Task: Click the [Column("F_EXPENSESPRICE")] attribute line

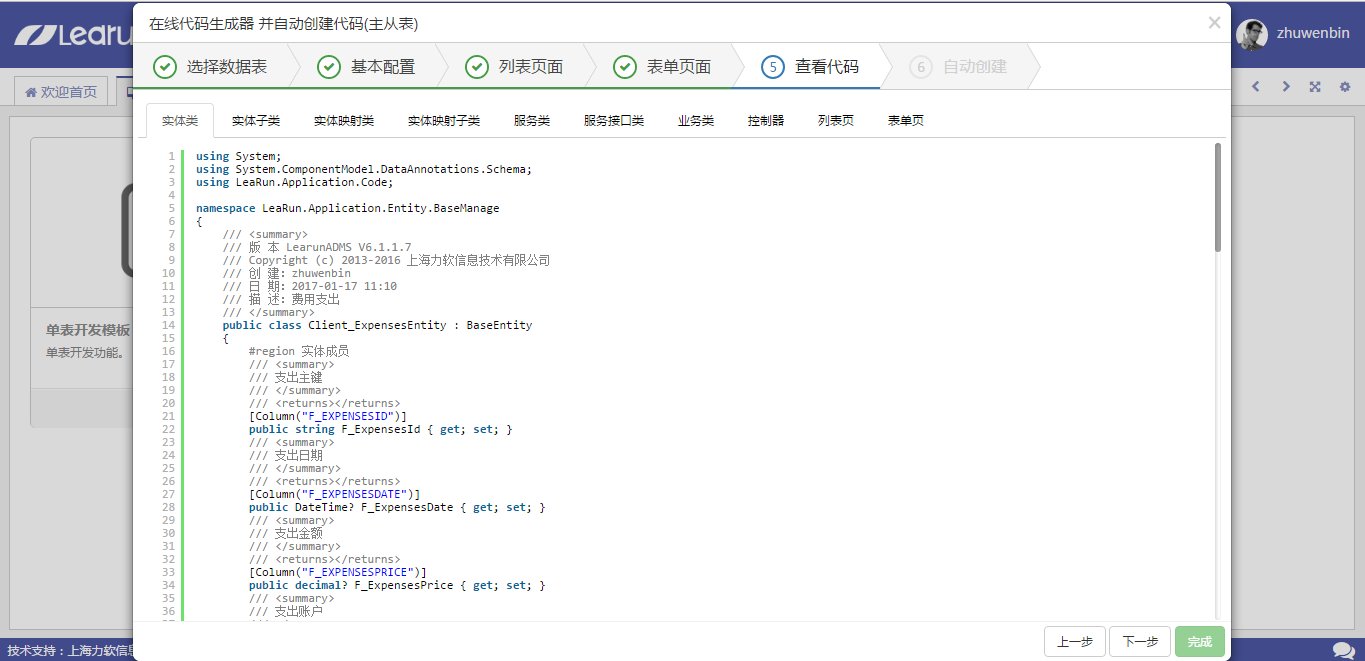Action: (338, 572)
